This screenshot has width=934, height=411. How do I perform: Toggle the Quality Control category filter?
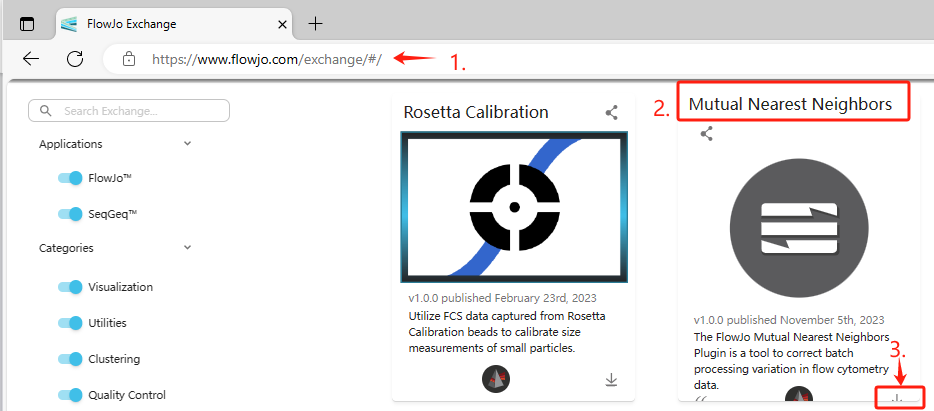pos(70,395)
